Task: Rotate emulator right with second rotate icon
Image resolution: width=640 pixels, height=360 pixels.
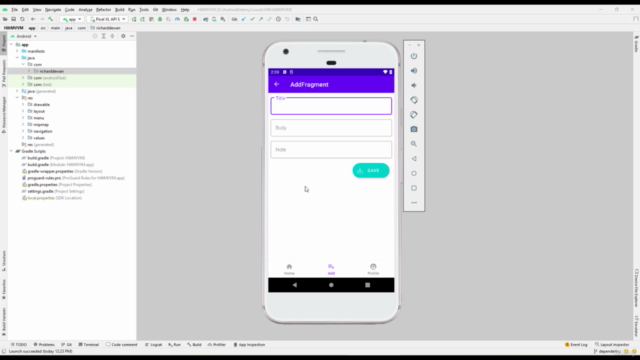Action: tap(414, 115)
